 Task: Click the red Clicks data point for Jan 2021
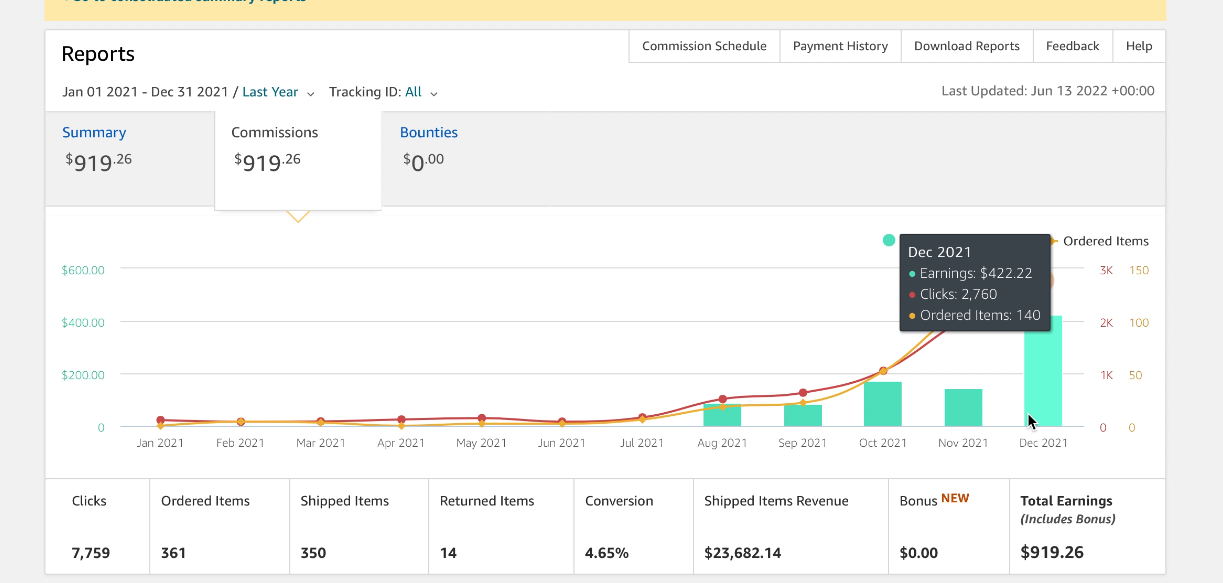[160, 420]
